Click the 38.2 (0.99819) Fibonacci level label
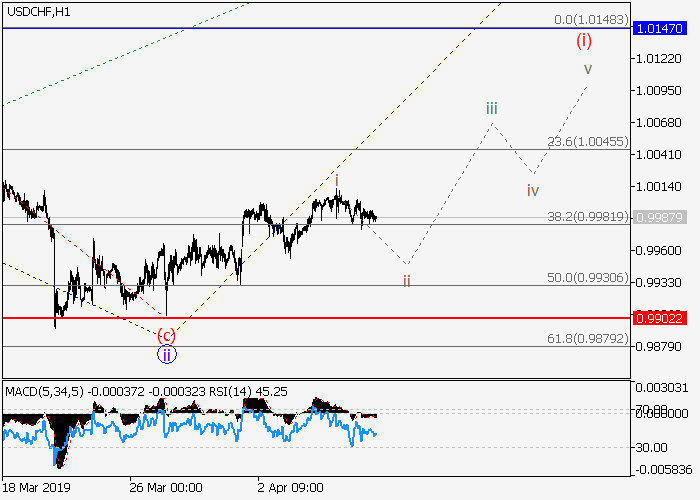The width and height of the screenshot is (700, 500). coord(590,216)
